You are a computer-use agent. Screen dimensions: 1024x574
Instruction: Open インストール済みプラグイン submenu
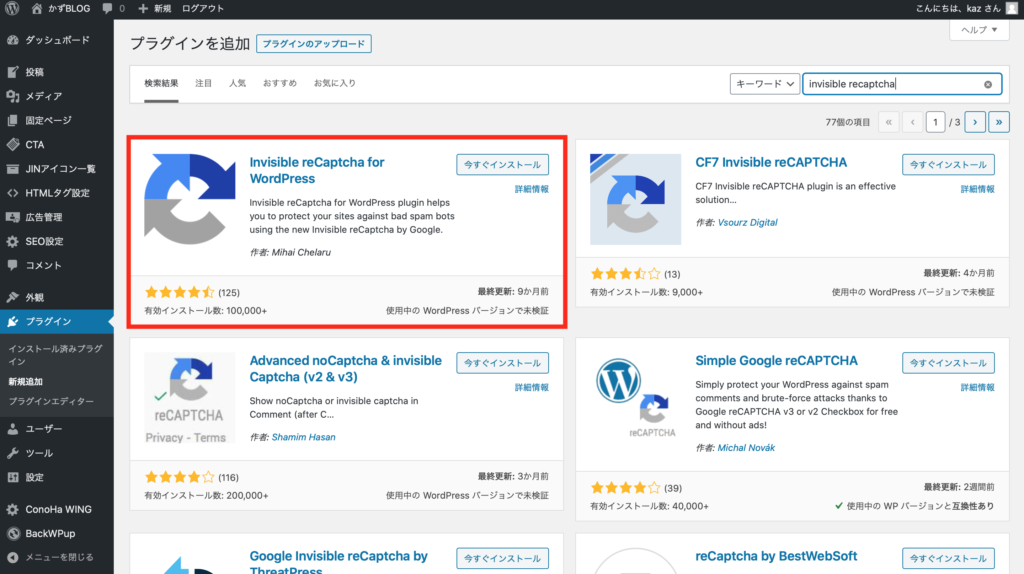[x=56, y=355]
